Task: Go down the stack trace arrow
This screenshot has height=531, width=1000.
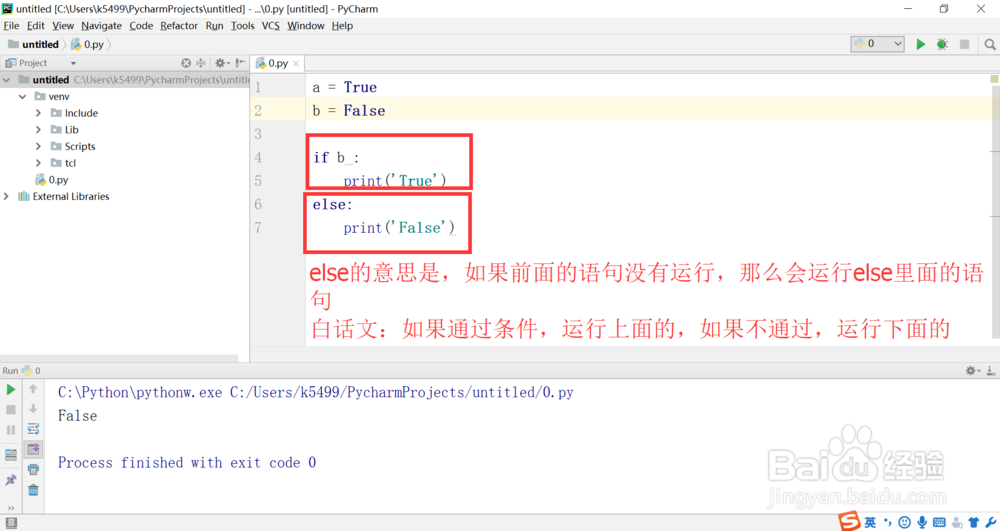Action: point(33,409)
